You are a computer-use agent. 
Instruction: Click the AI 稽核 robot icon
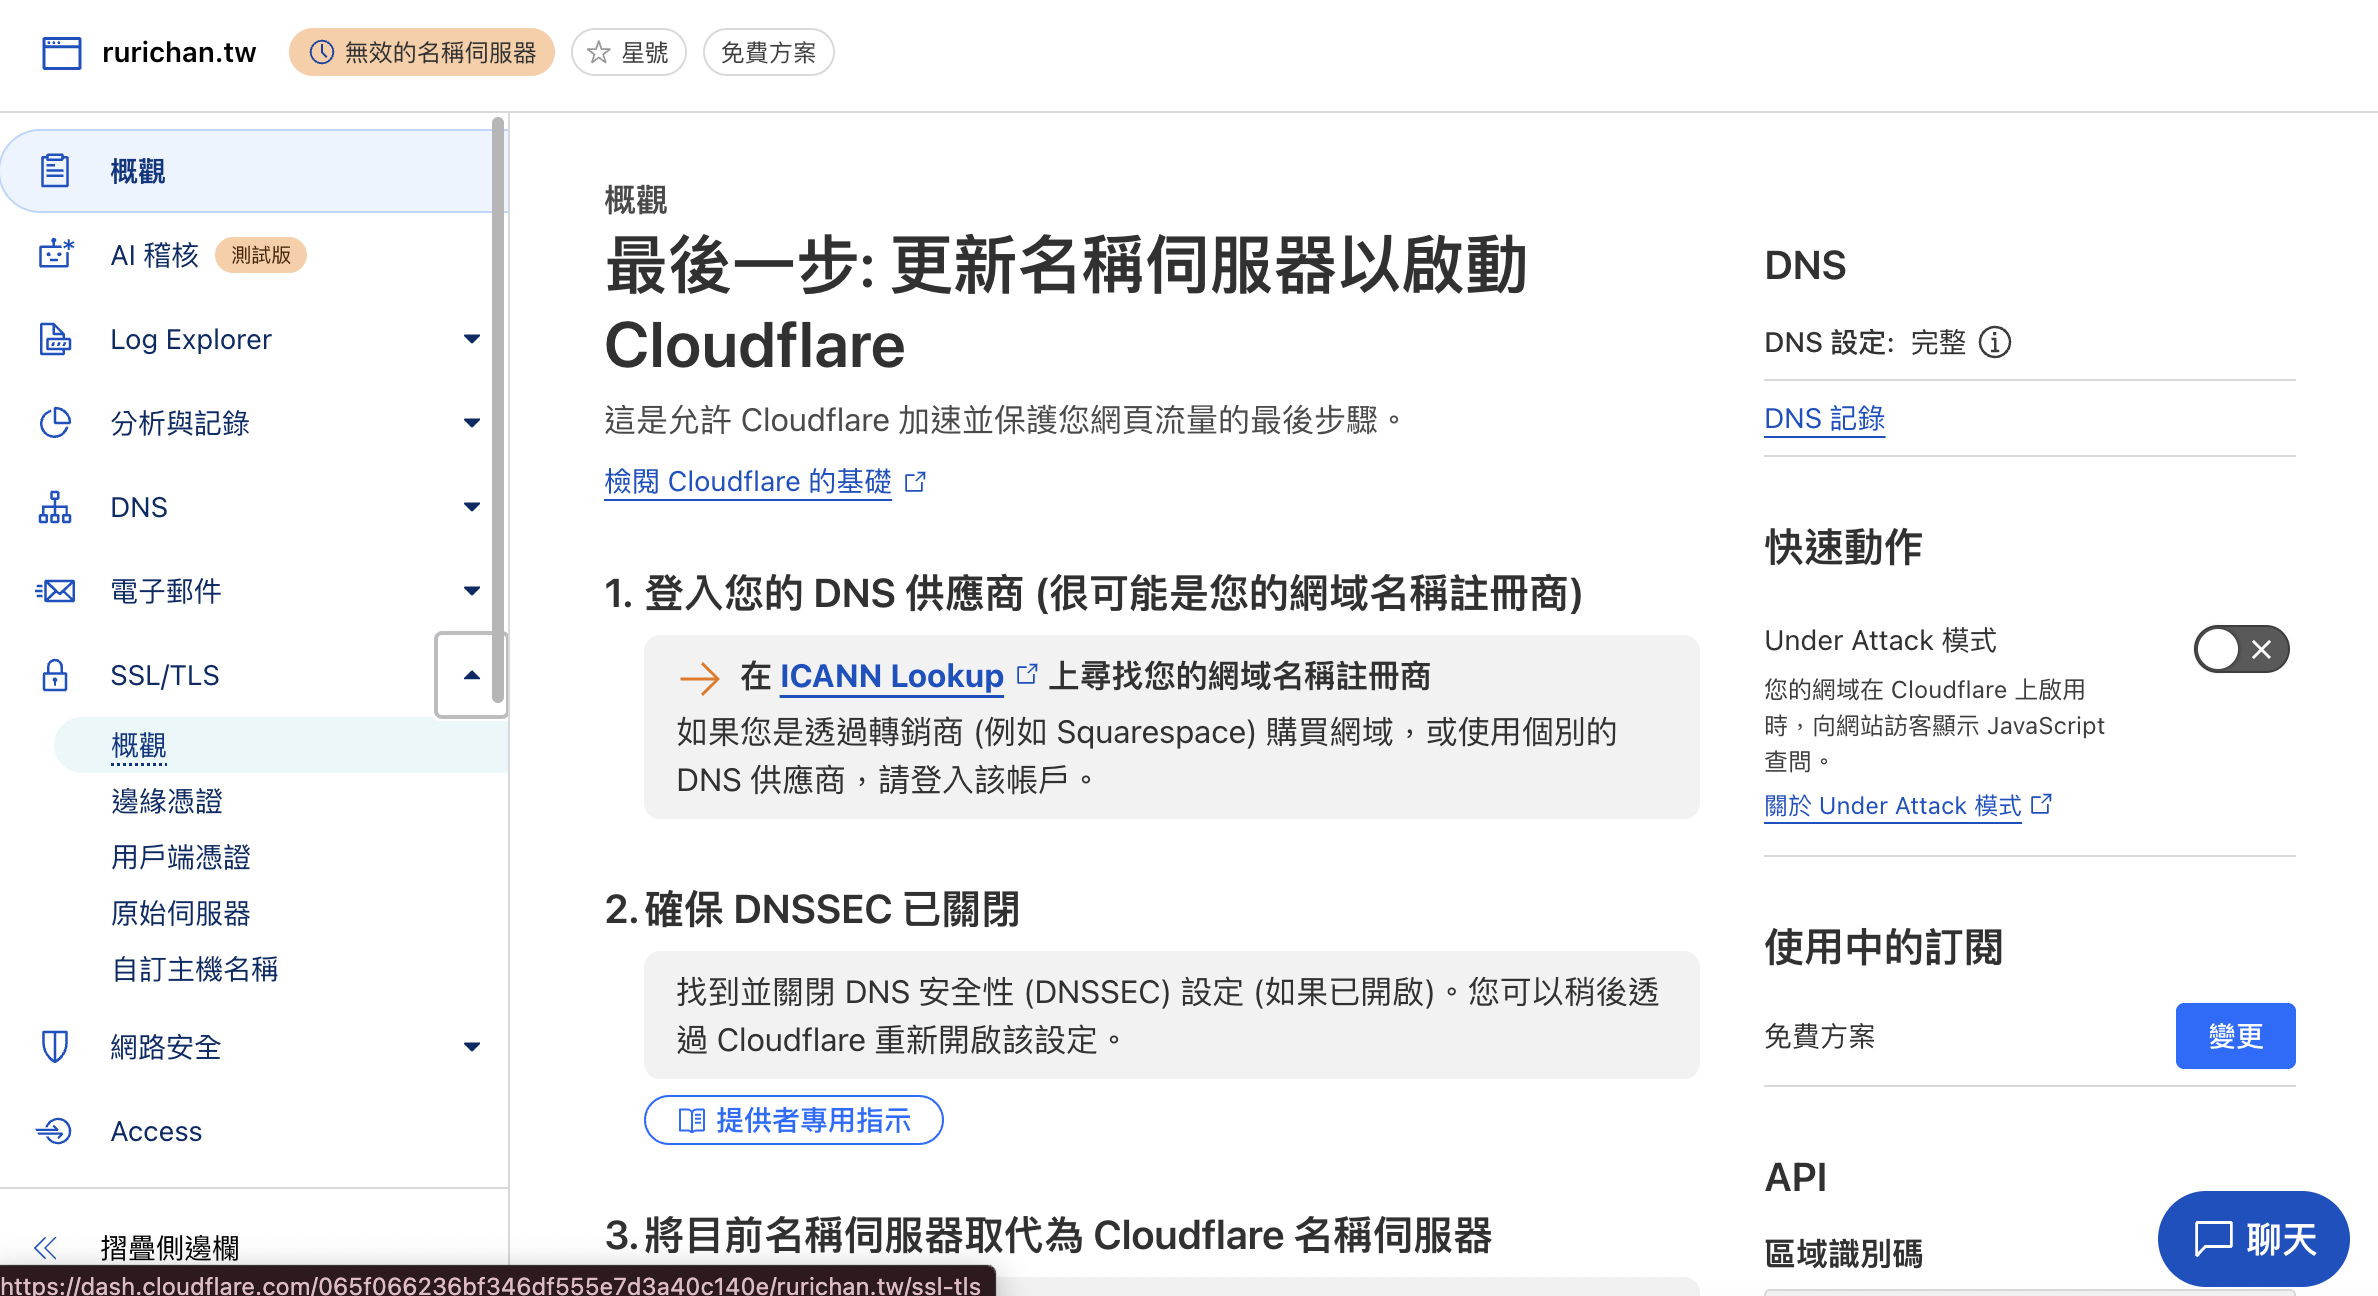[55, 255]
